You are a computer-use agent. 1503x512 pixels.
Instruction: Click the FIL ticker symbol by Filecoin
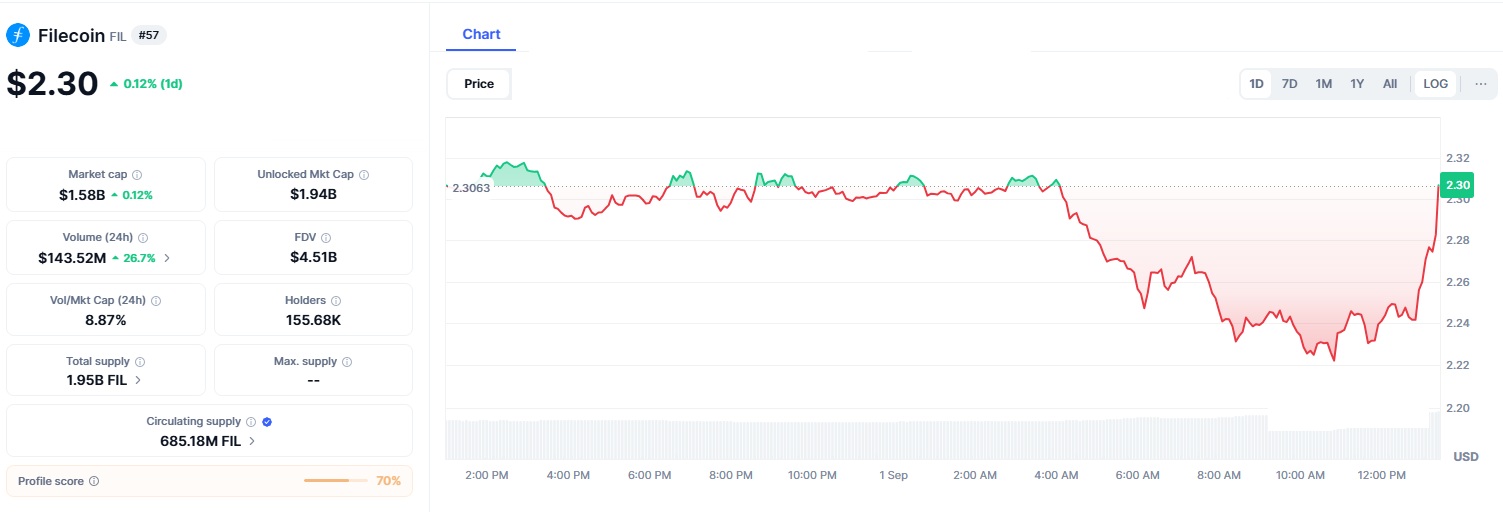click(x=118, y=37)
